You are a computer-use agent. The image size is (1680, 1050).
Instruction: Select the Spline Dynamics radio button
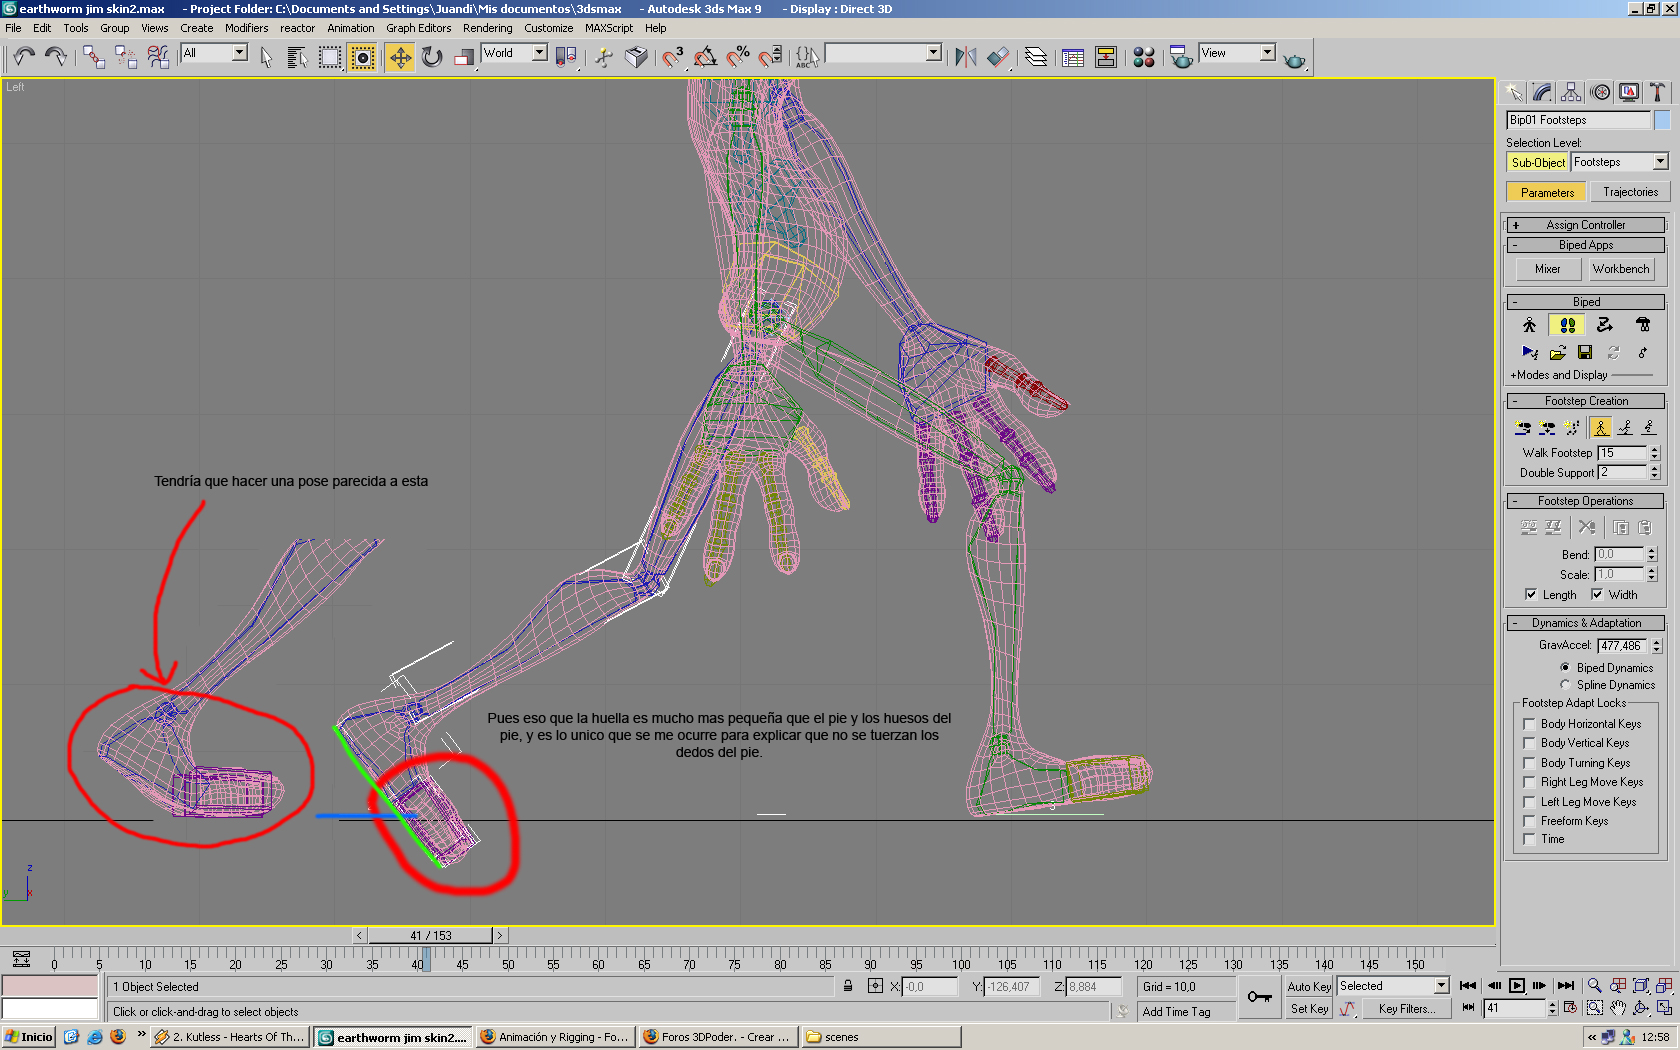(x=1565, y=685)
